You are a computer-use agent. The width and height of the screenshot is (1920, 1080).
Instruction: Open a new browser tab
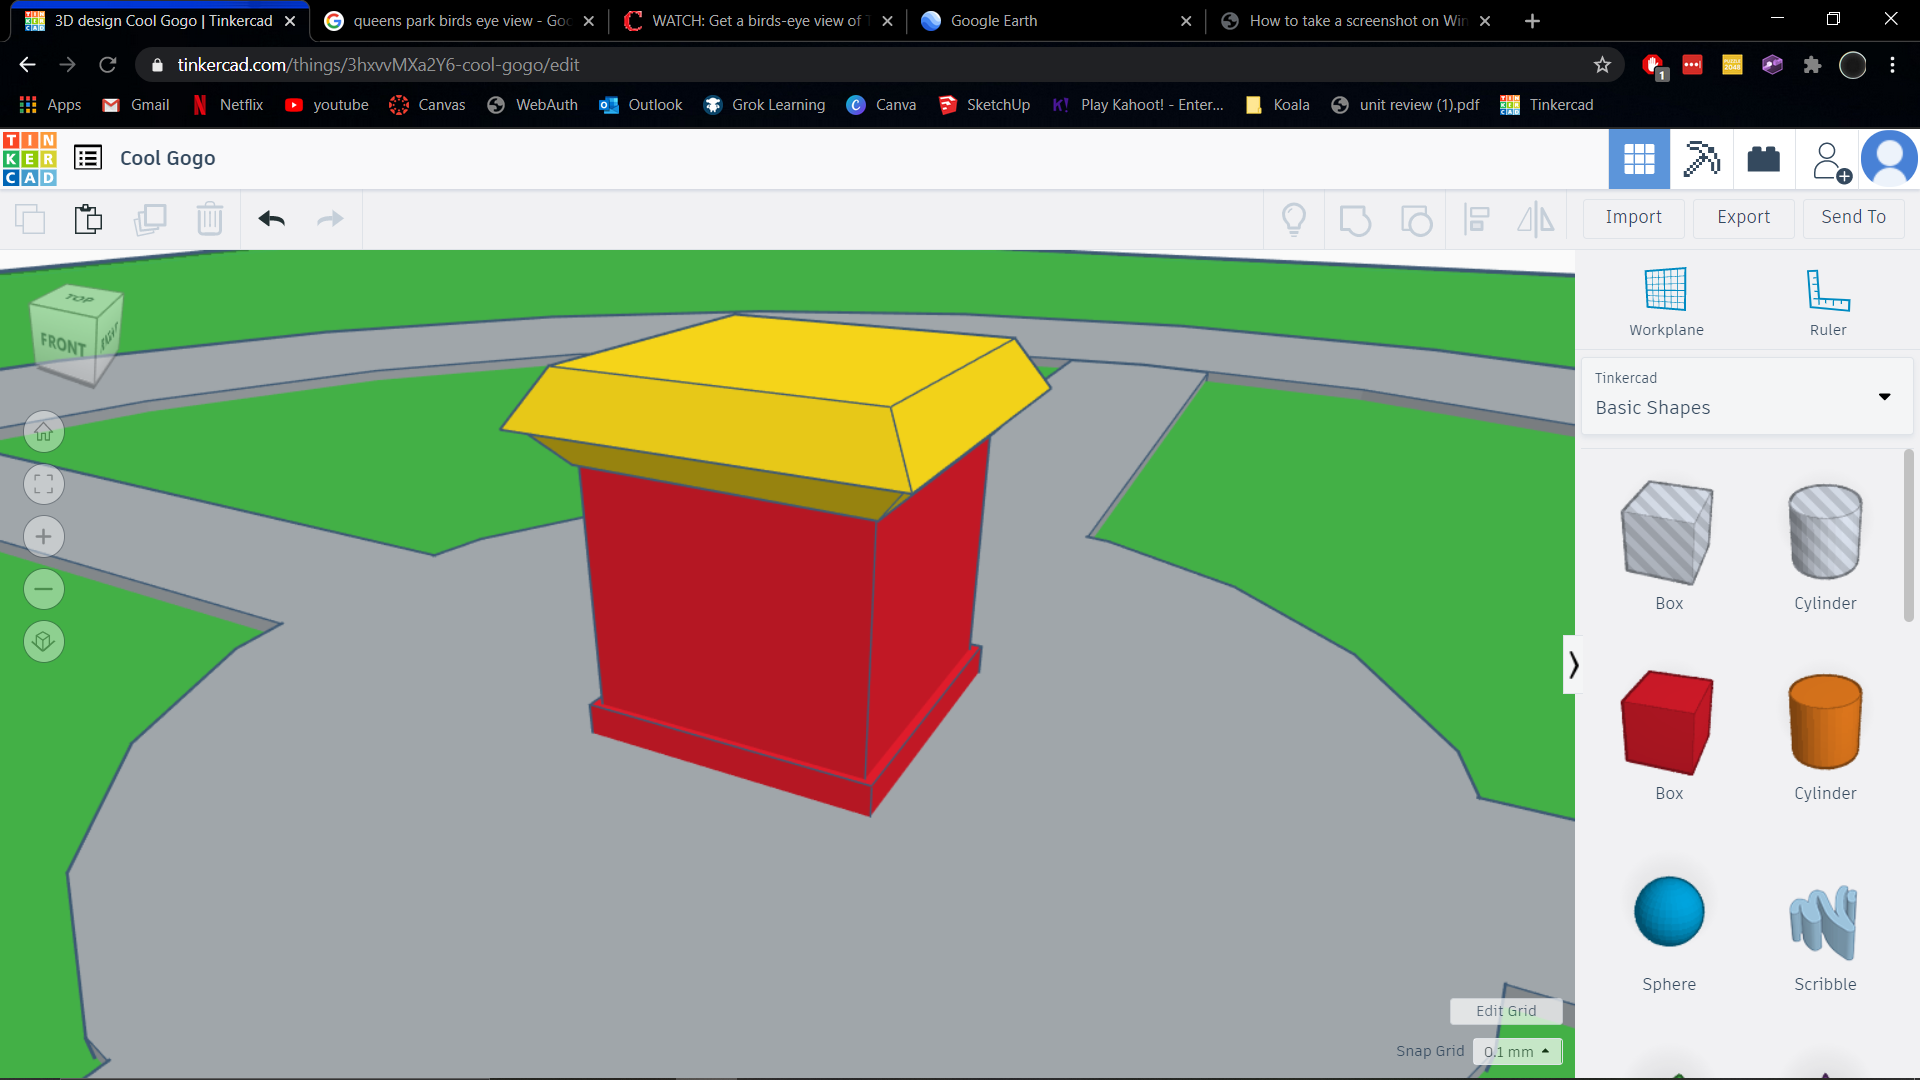(1532, 21)
